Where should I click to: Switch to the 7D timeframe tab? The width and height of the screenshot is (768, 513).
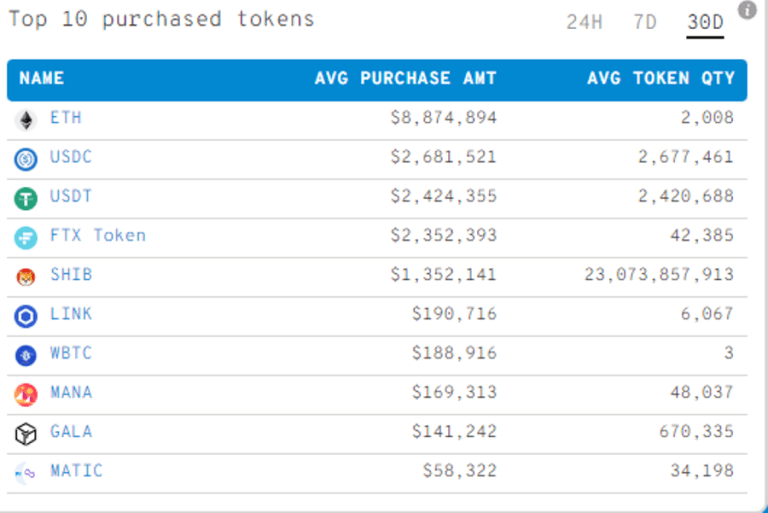coord(645,22)
